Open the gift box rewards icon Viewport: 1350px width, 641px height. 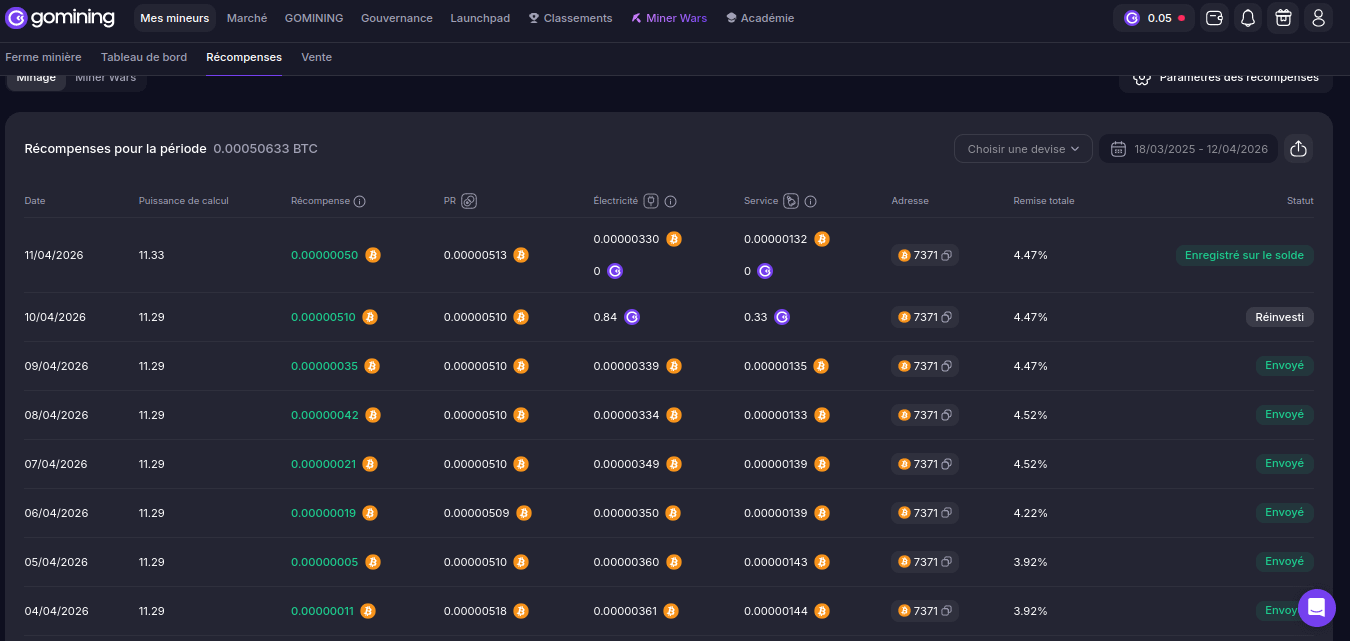1283,18
